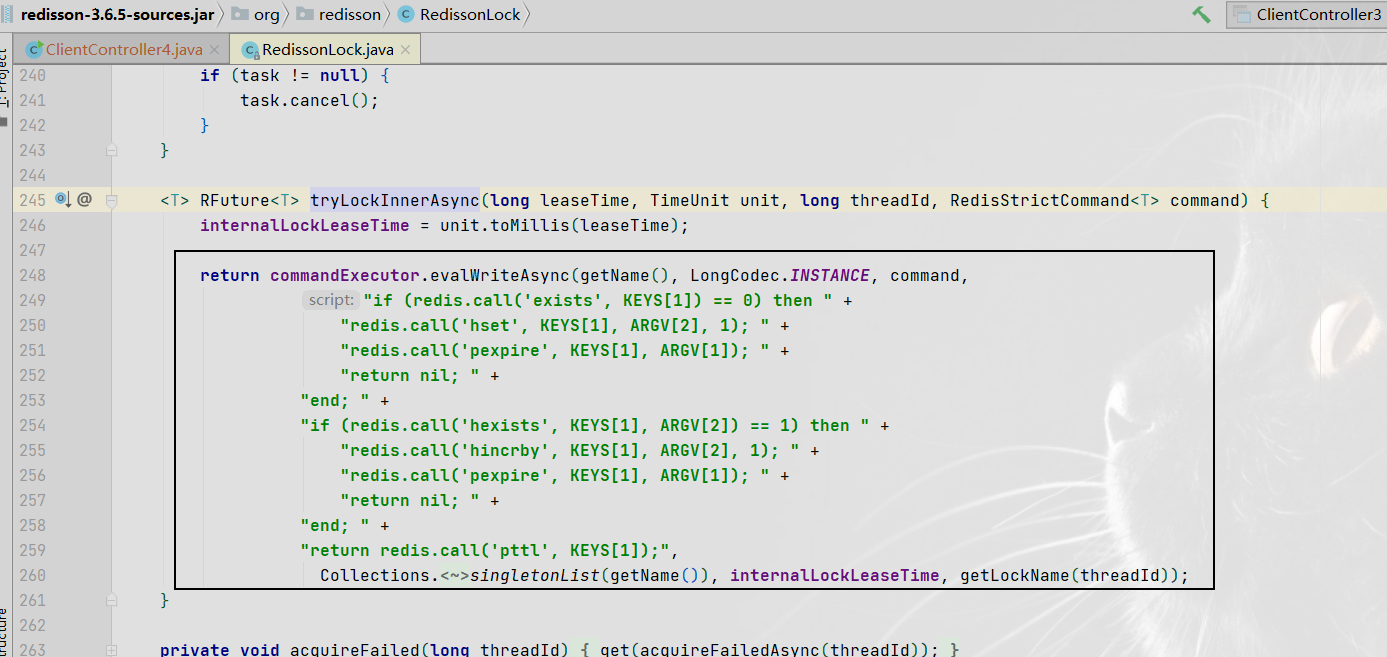Image resolution: width=1387 pixels, height=657 pixels.
Task: Expand the folded acquireFailed method on line 263
Action: pos(112,650)
